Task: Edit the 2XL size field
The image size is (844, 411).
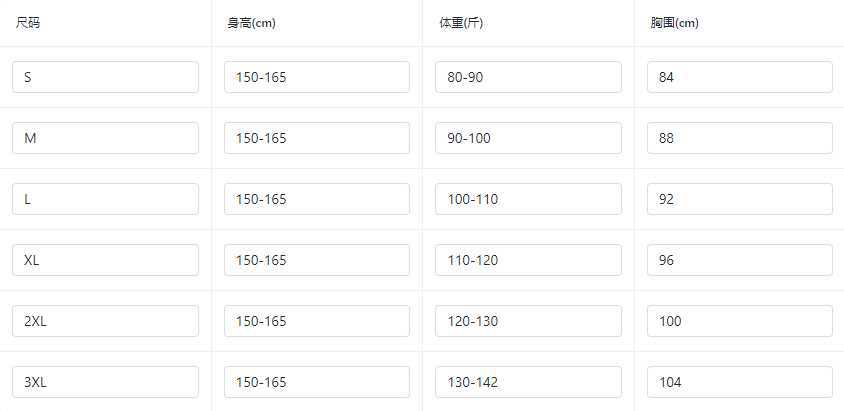Action: 105,321
